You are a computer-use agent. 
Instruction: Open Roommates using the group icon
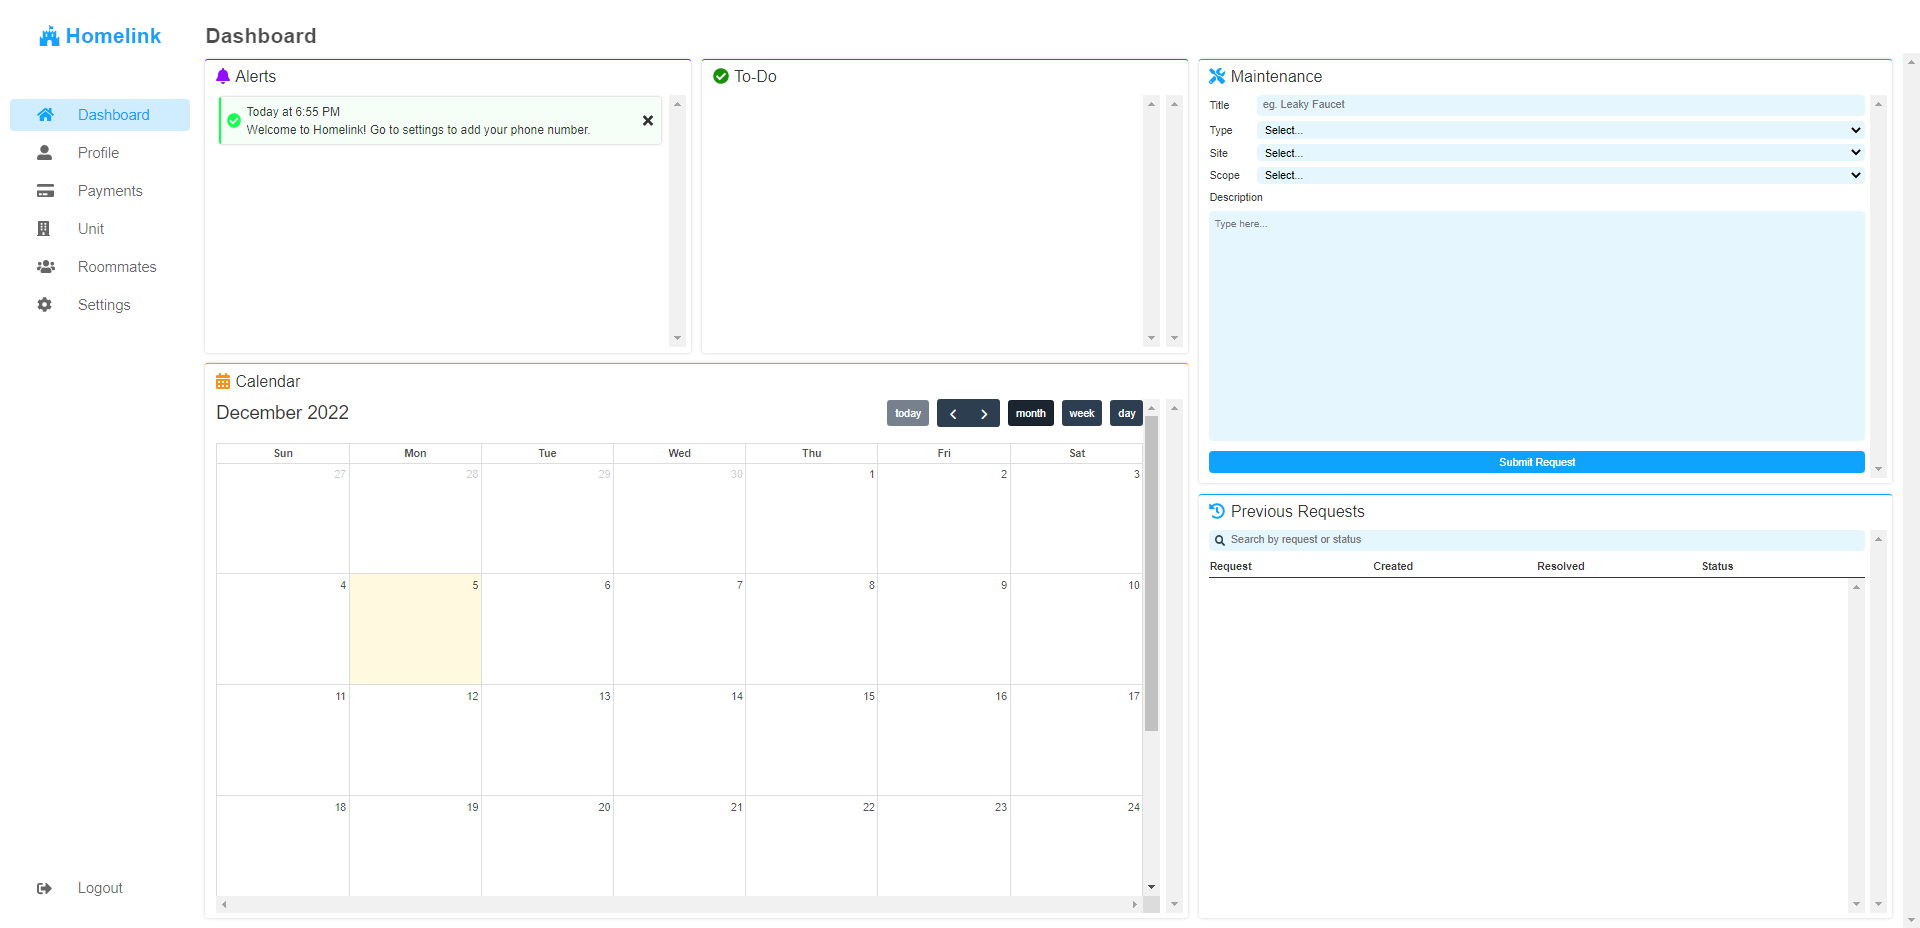point(45,267)
